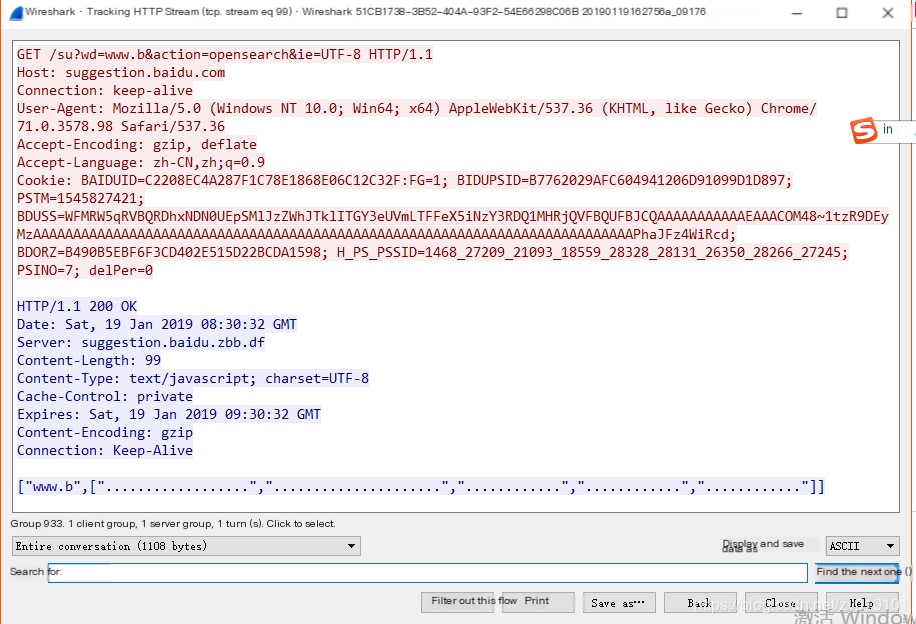Click the Filter out this flow button
The width and height of the screenshot is (916, 624).
457,602
